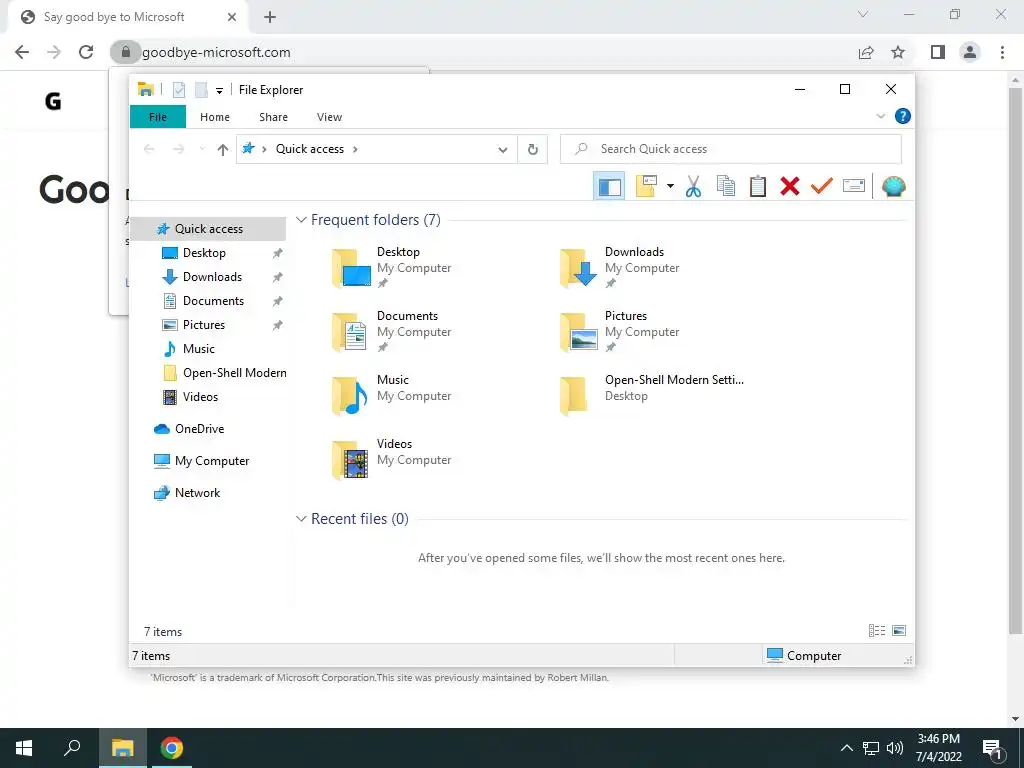Toggle Chrome side panel icon
The height and width of the screenshot is (768, 1024).
938,52
